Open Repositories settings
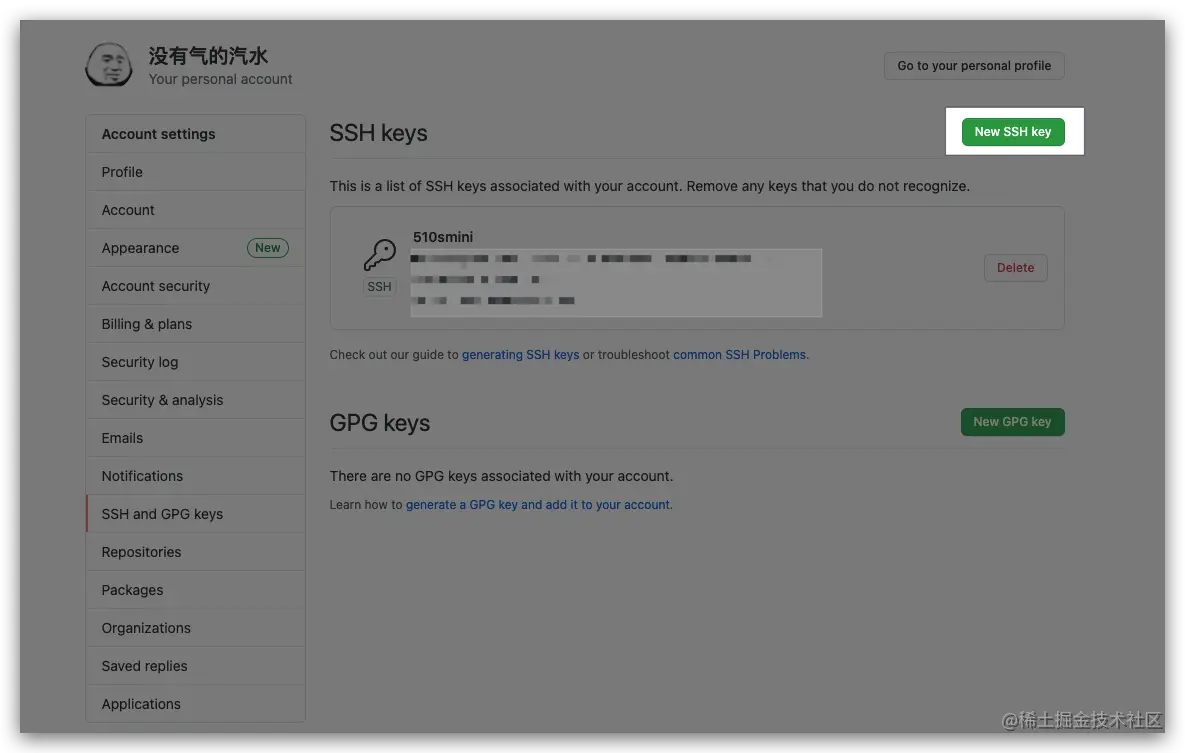This screenshot has height=753, width=1185. point(196,552)
